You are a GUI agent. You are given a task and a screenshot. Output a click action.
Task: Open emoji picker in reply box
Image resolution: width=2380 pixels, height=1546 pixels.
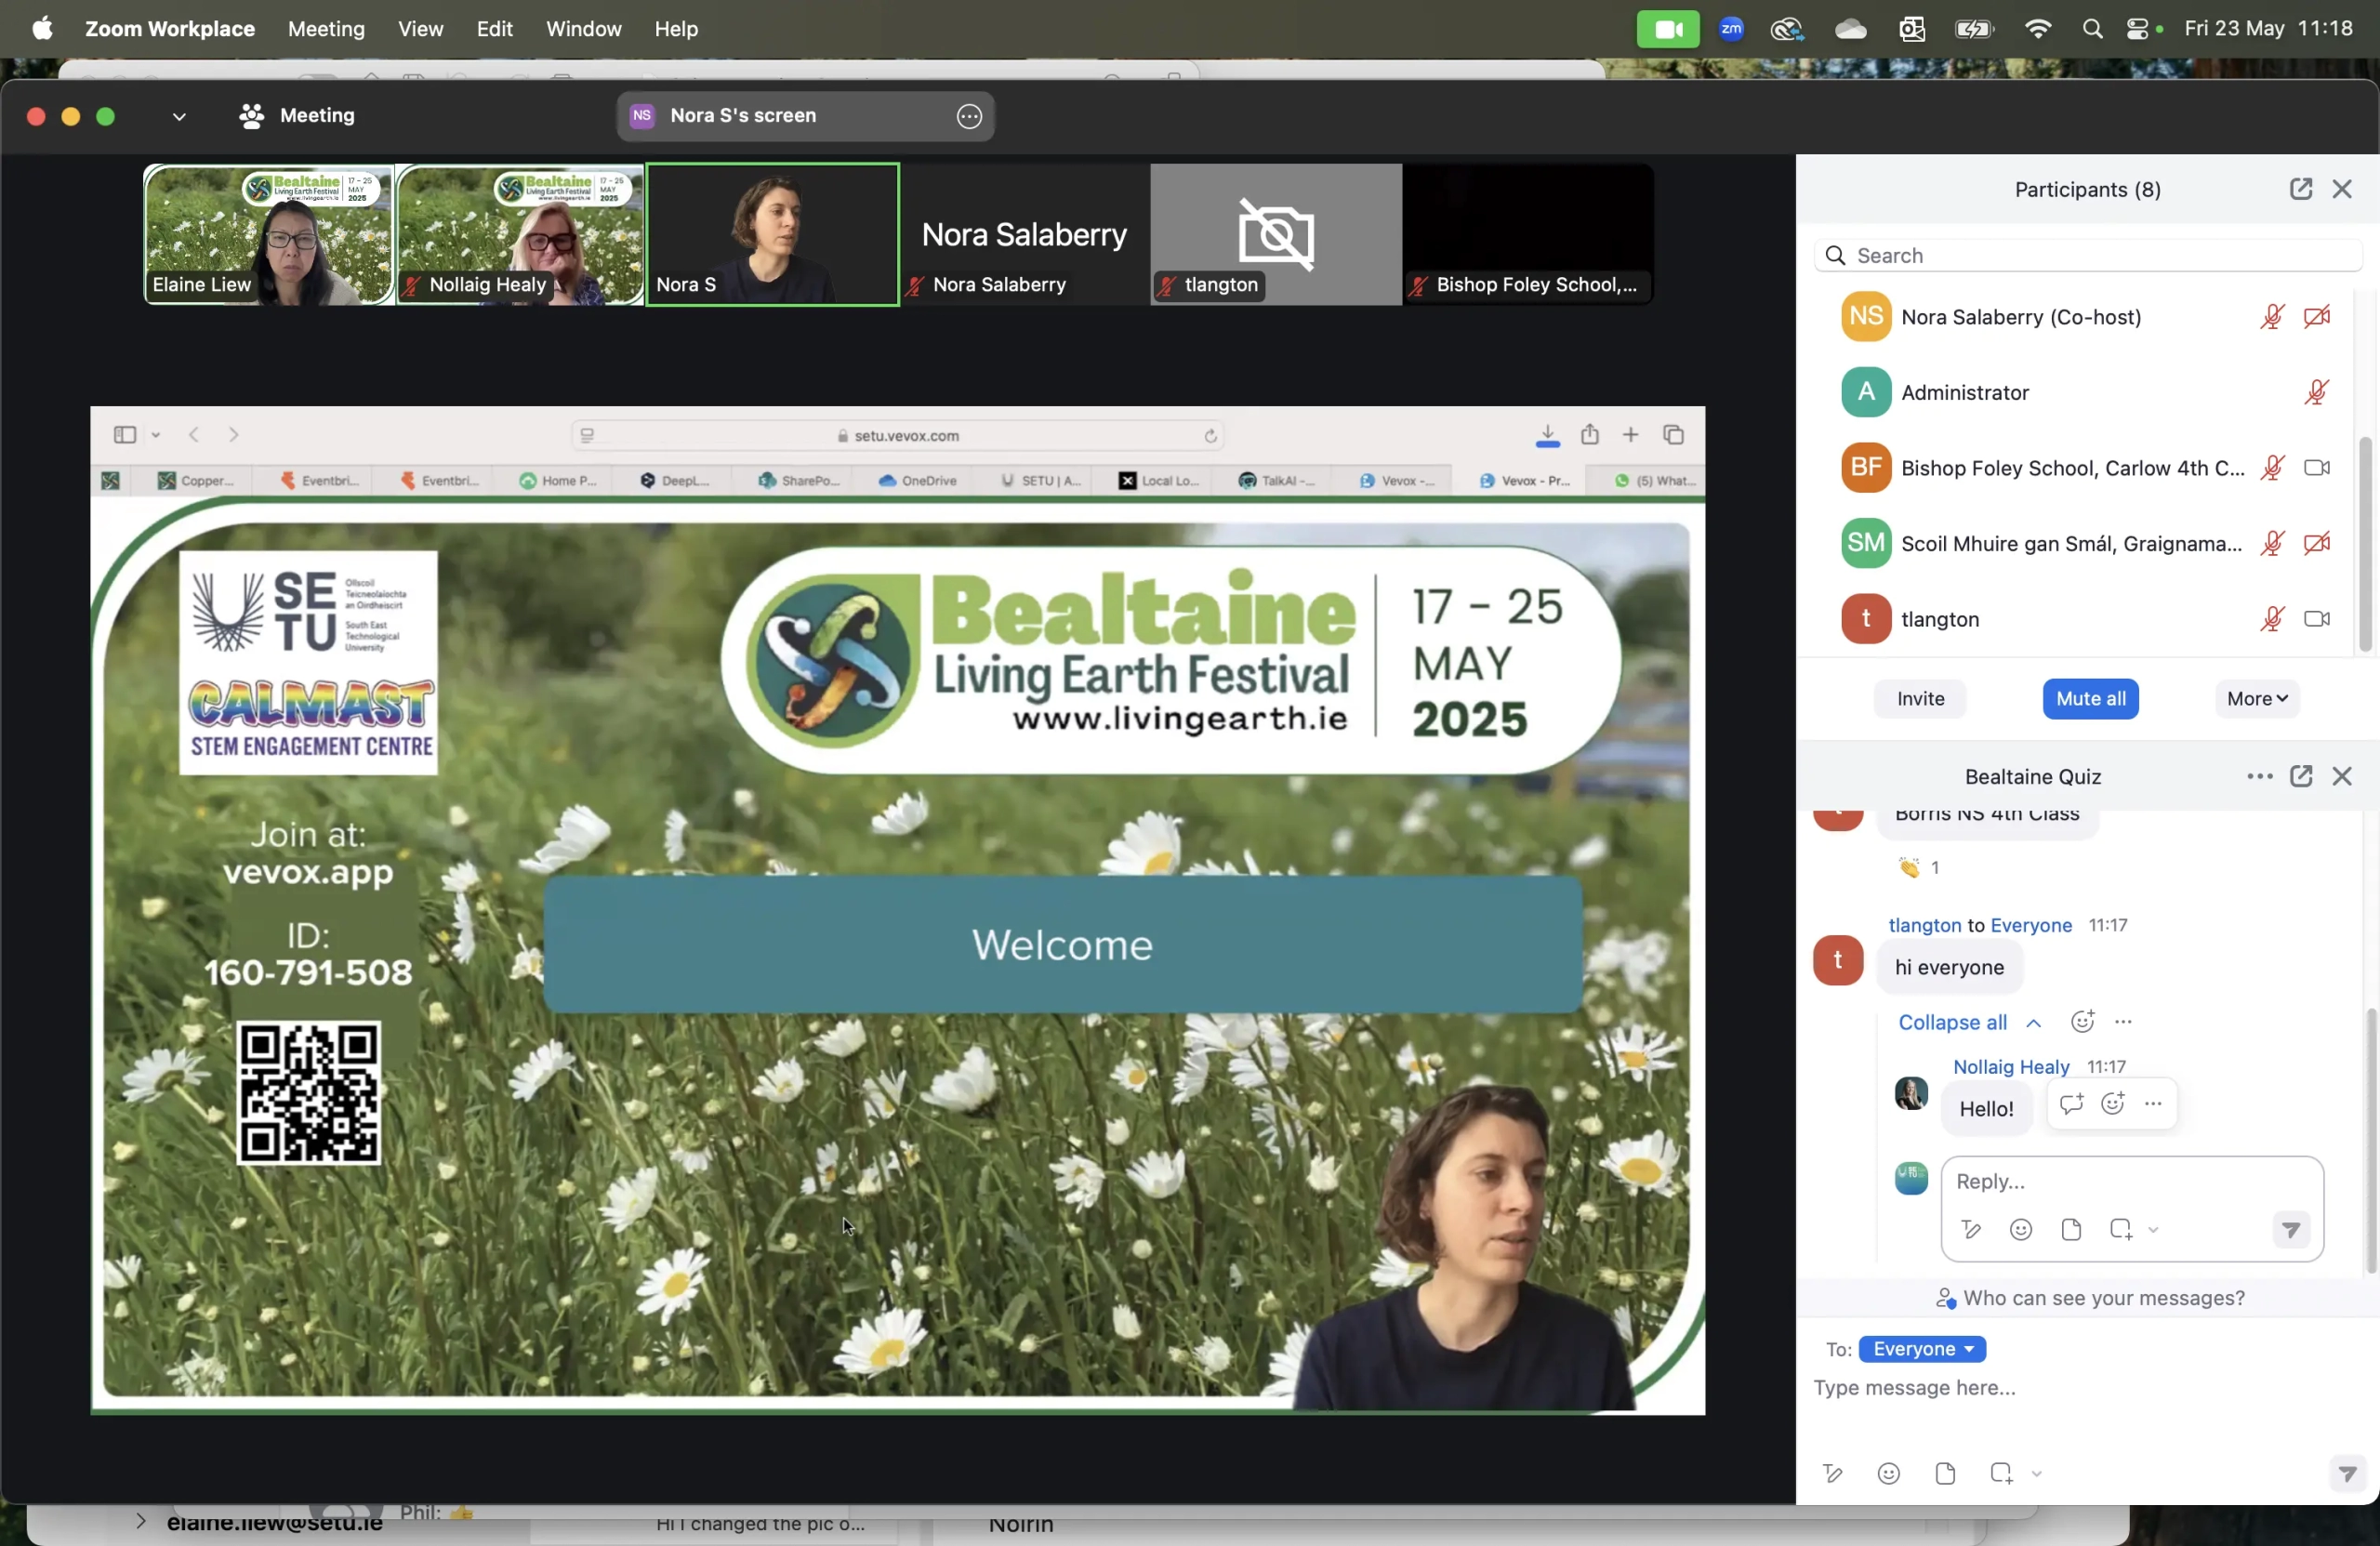(x=2020, y=1229)
